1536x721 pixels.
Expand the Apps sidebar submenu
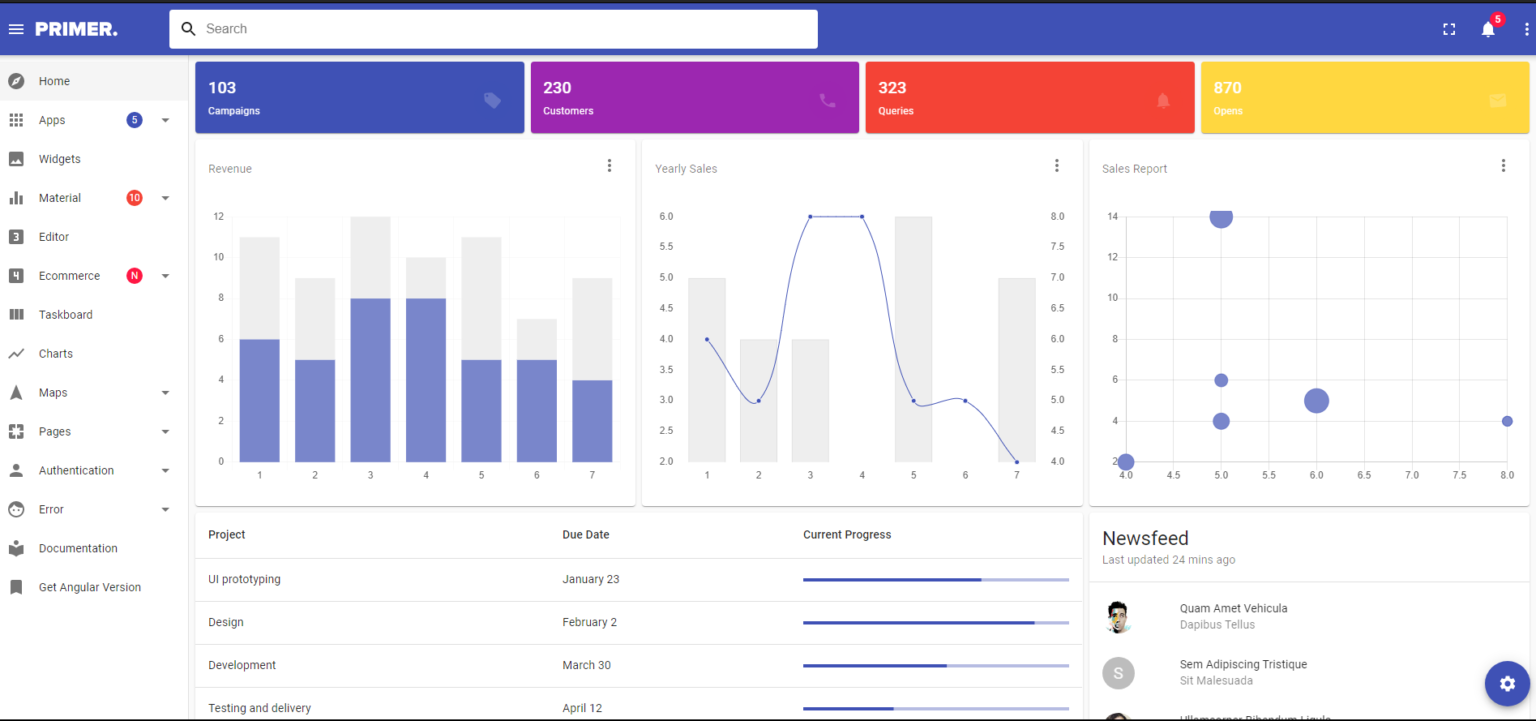165,120
